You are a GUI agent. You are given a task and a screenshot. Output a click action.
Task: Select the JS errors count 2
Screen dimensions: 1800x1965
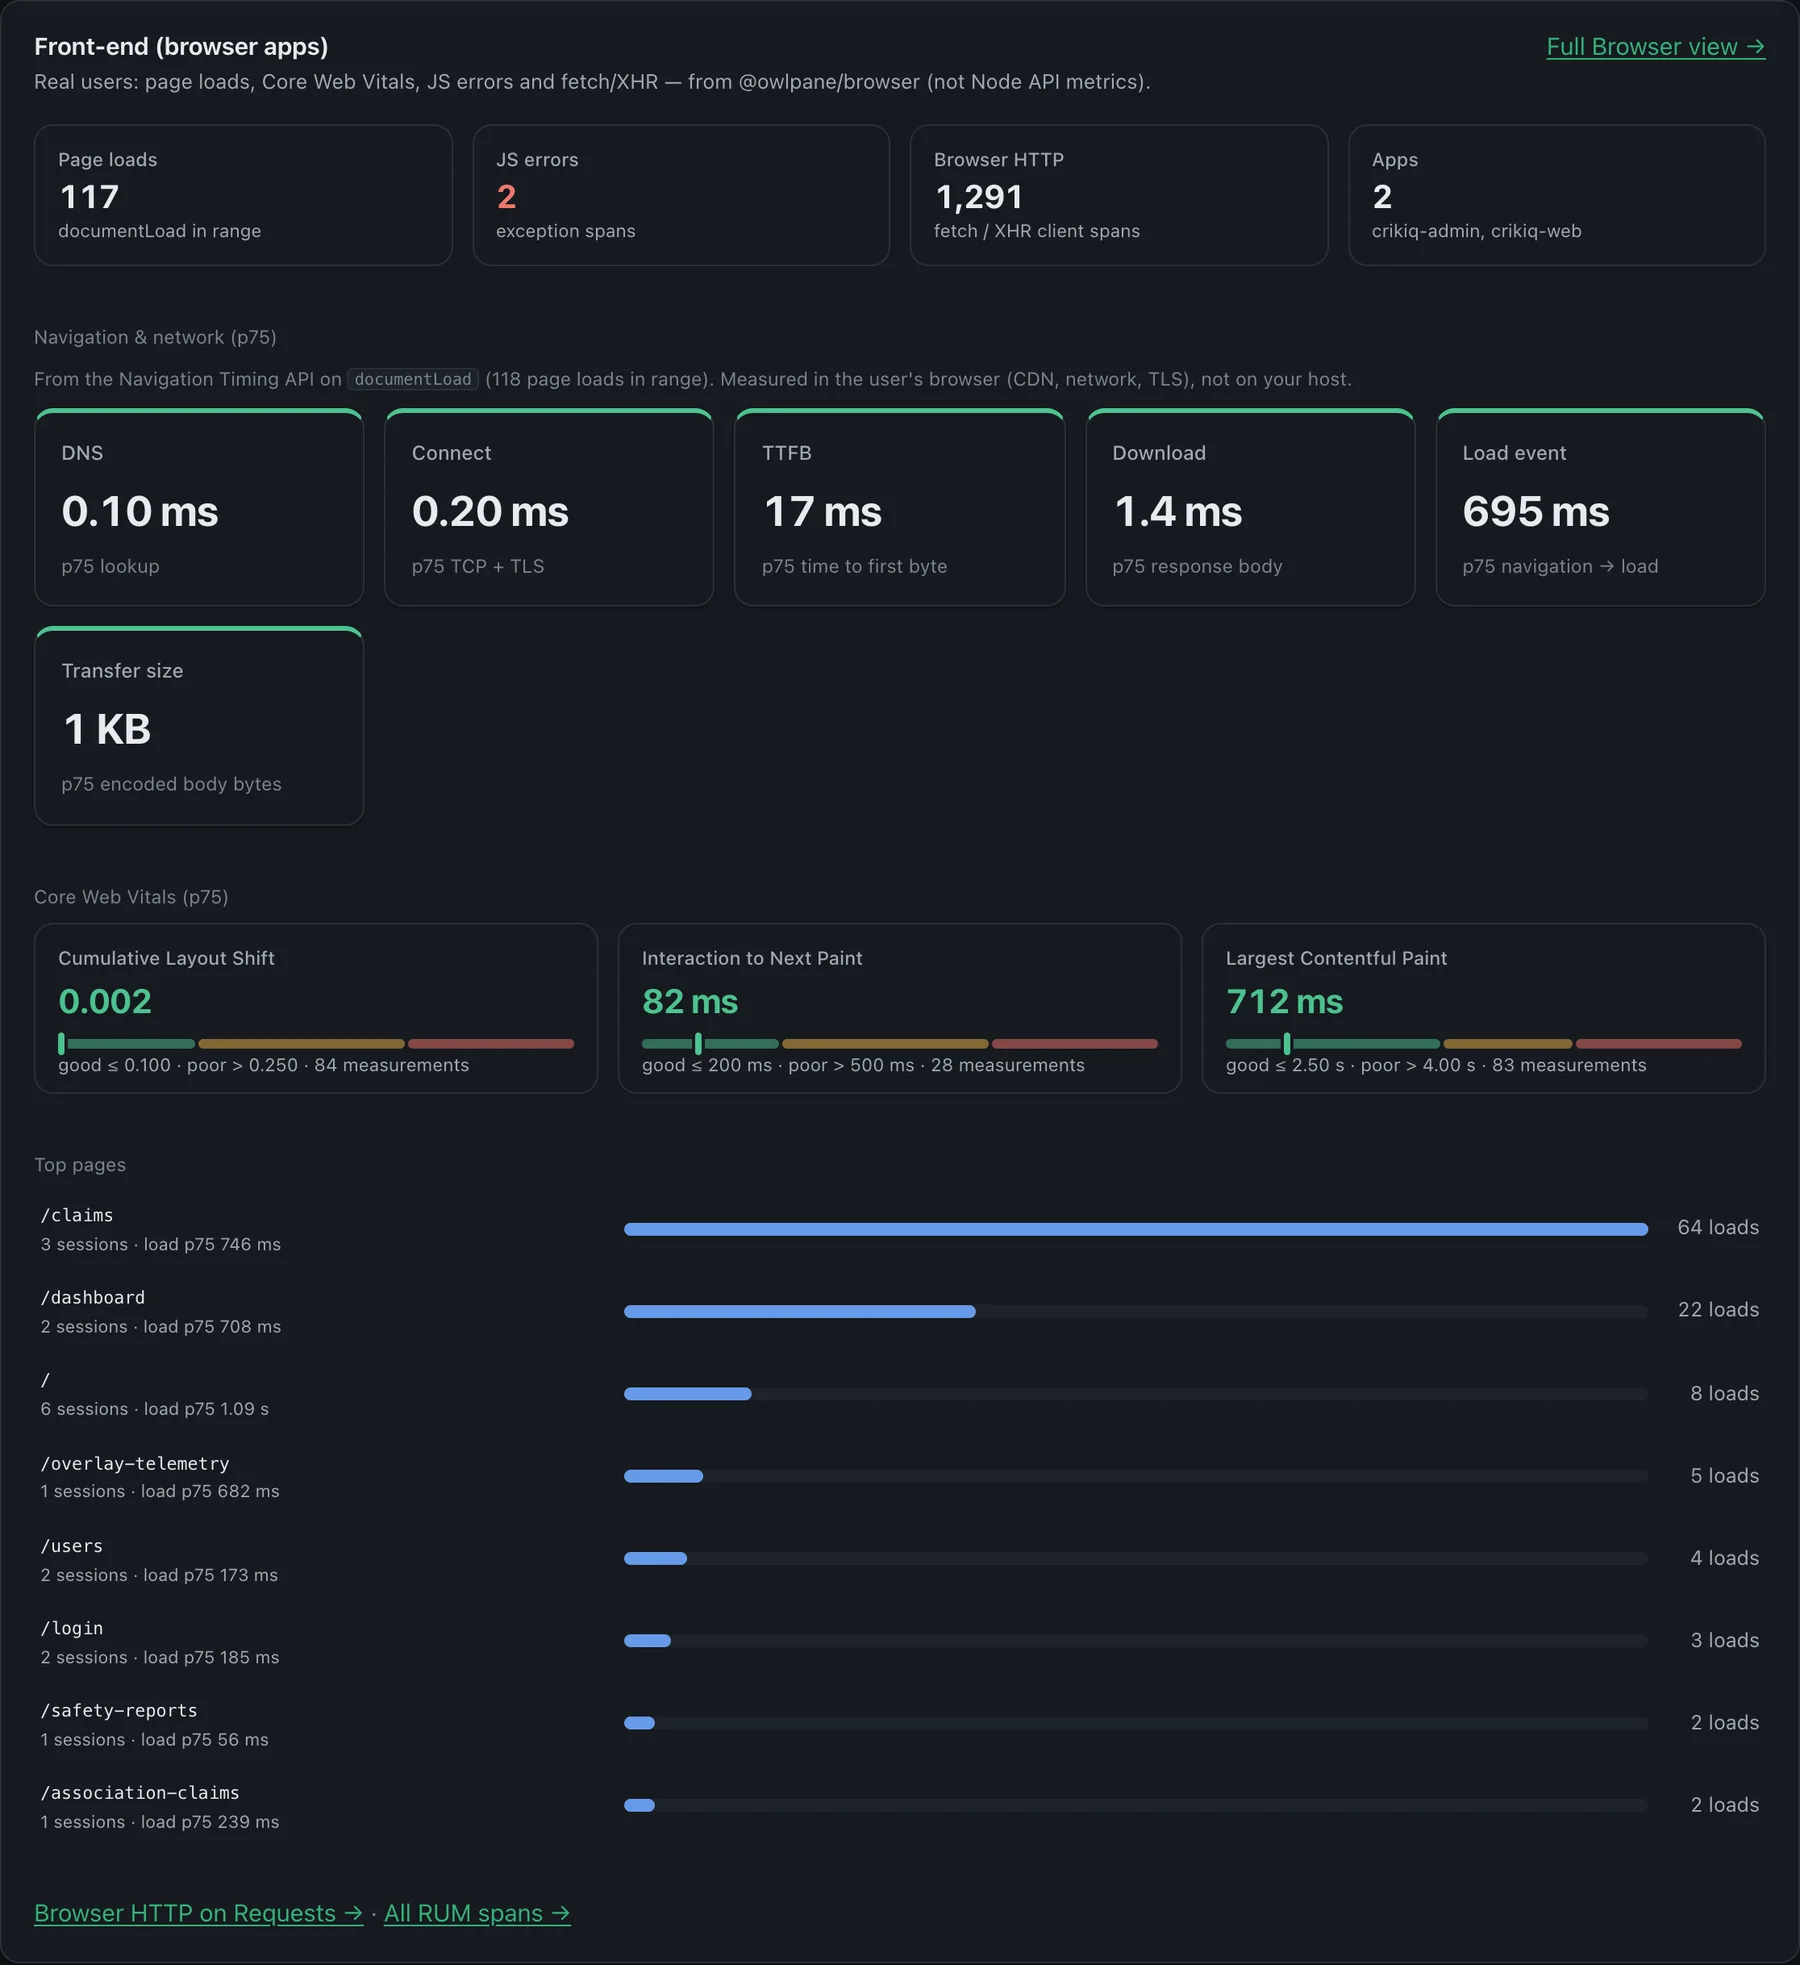click(506, 197)
